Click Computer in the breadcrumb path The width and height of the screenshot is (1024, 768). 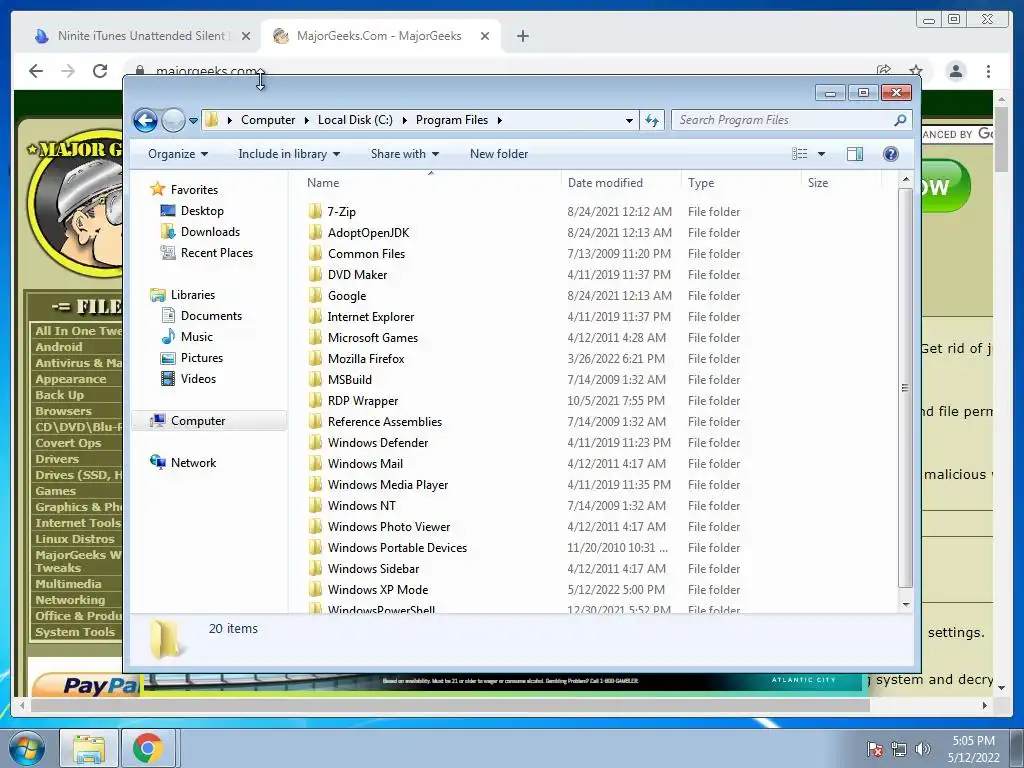268,120
